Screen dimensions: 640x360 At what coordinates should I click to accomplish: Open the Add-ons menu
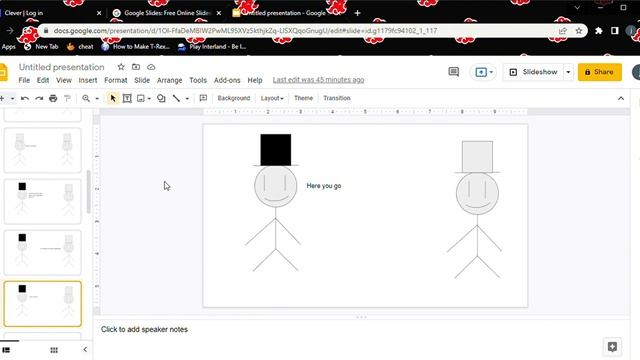[227, 80]
